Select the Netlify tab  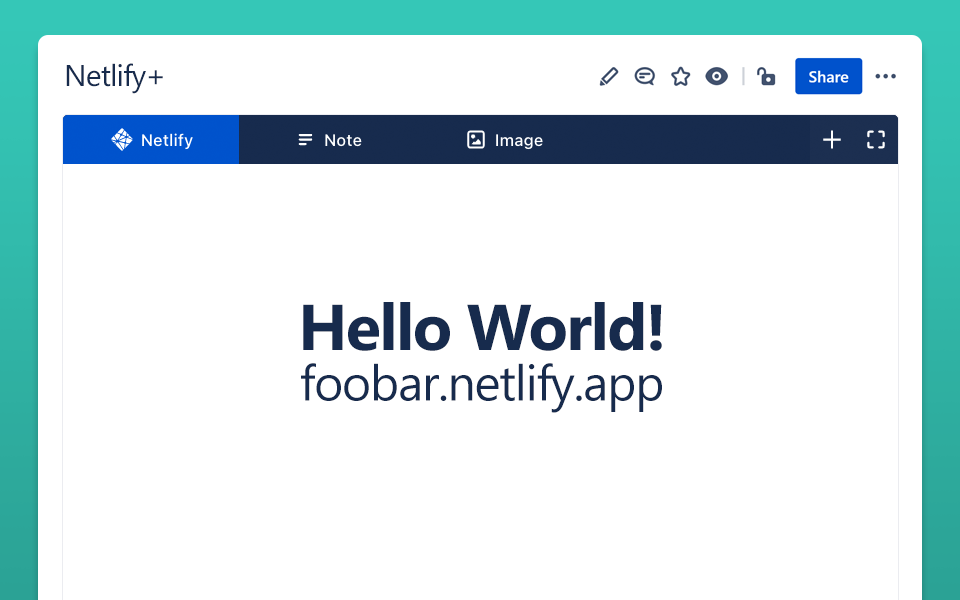point(151,140)
